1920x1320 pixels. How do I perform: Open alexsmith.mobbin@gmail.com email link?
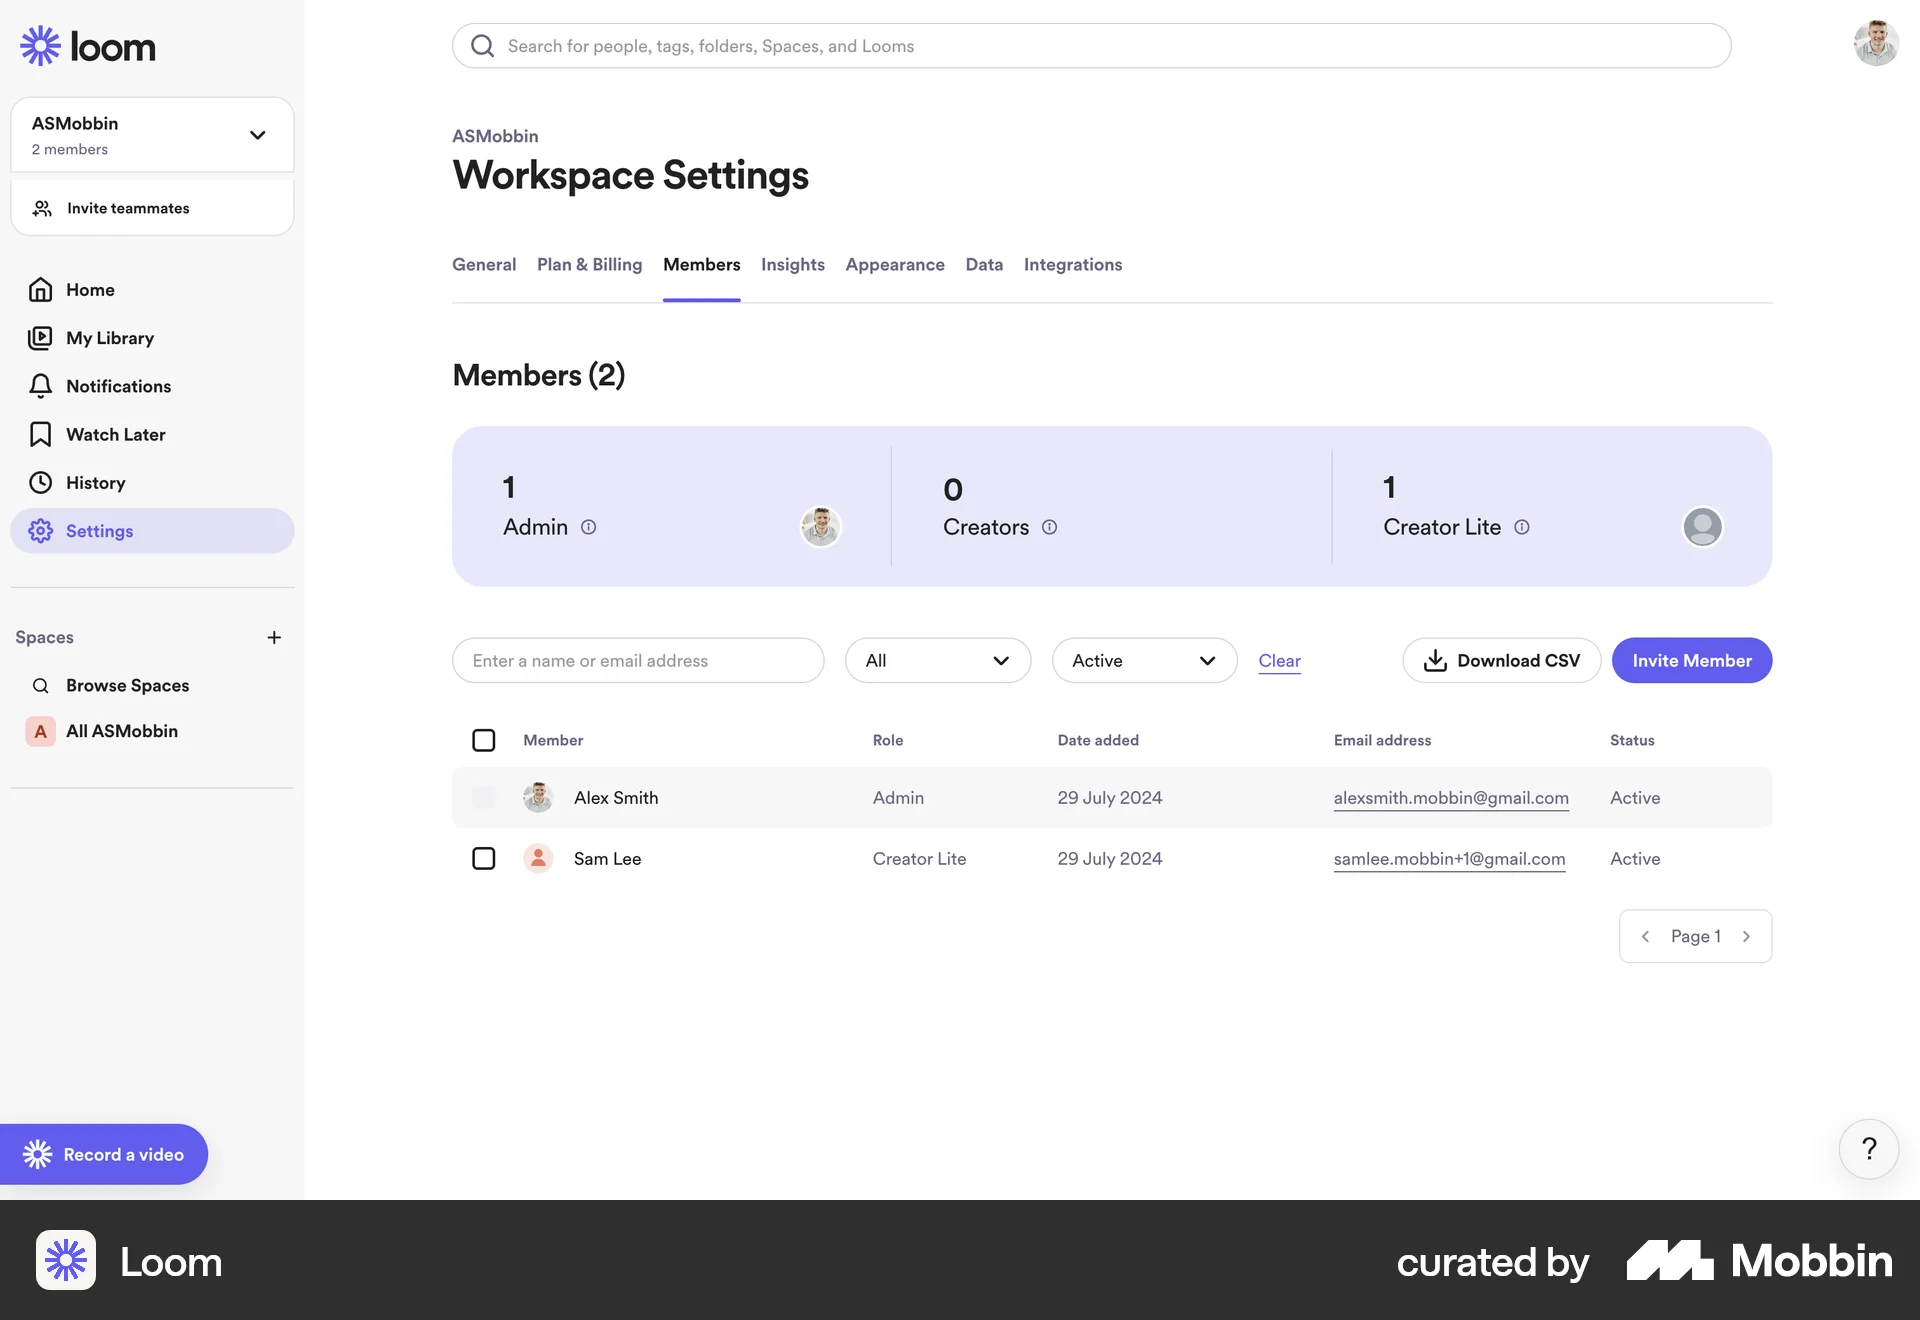[1451, 797]
